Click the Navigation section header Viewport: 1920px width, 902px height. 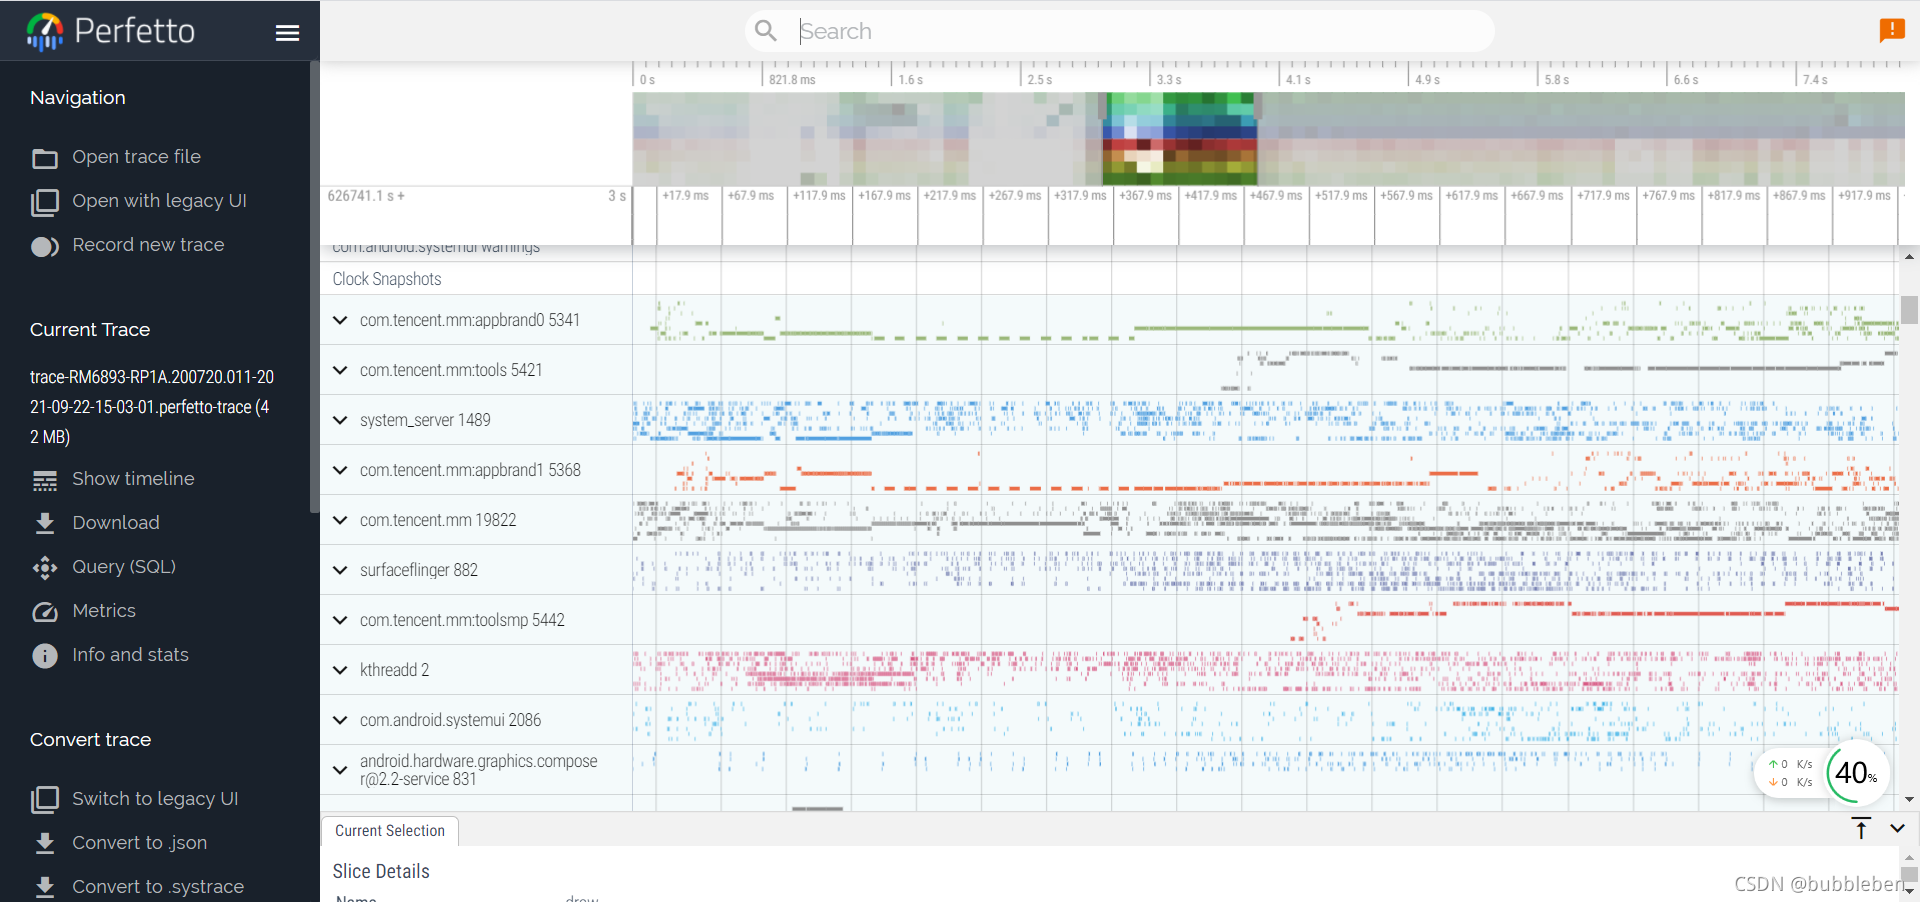(78, 98)
